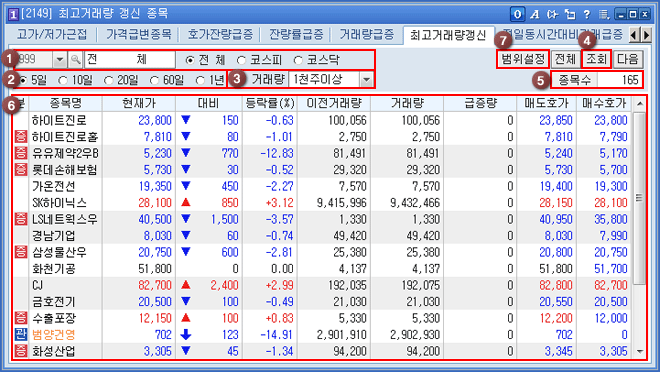Click the 다음 button
The height and width of the screenshot is (372, 660).
[628, 59]
